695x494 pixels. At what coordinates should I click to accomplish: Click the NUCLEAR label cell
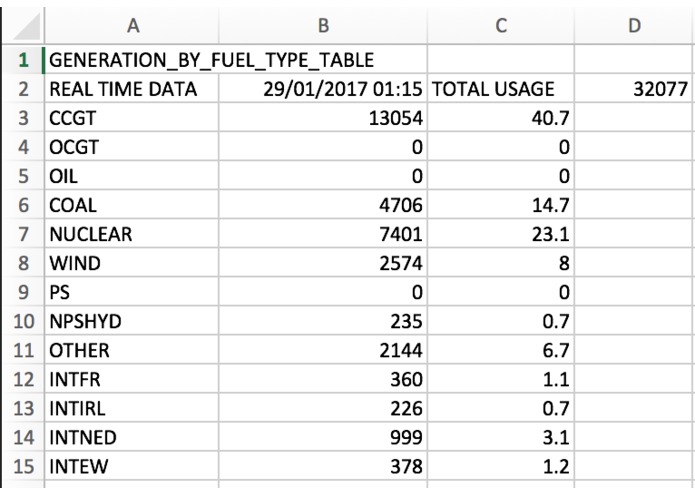click(132, 234)
